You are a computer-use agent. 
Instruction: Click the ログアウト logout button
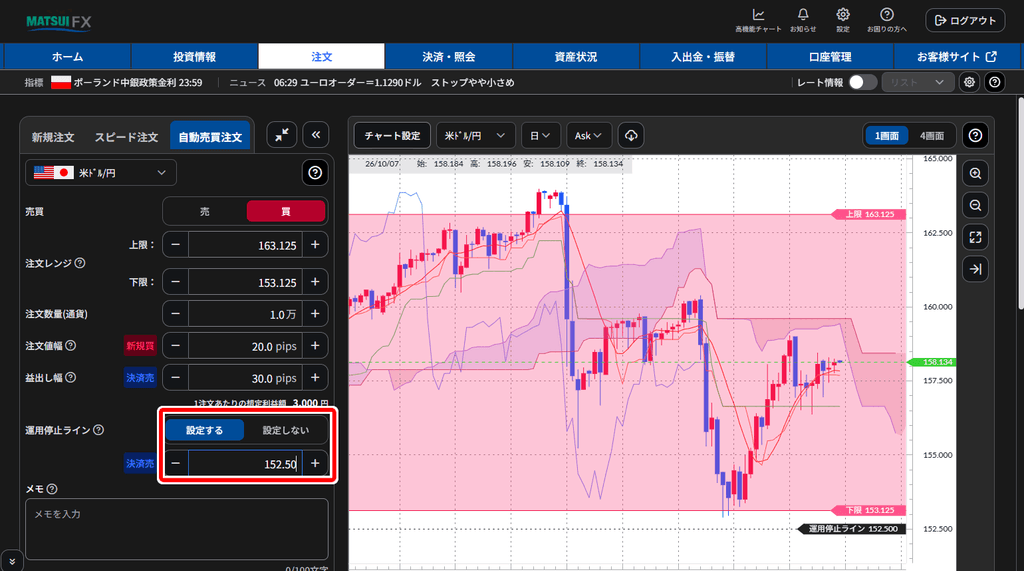(965, 20)
